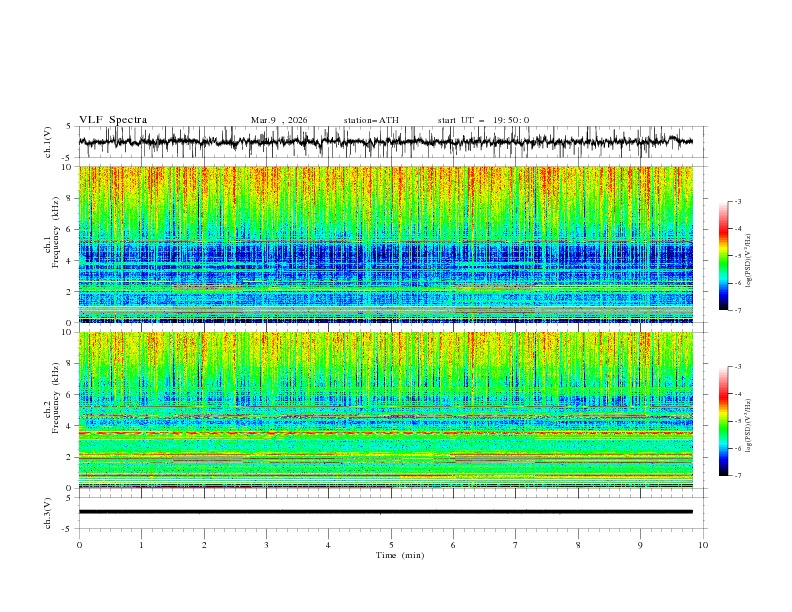Click the "VLF Spectra" plot title
Screen dimensions: 792x612
tap(113, 120)
